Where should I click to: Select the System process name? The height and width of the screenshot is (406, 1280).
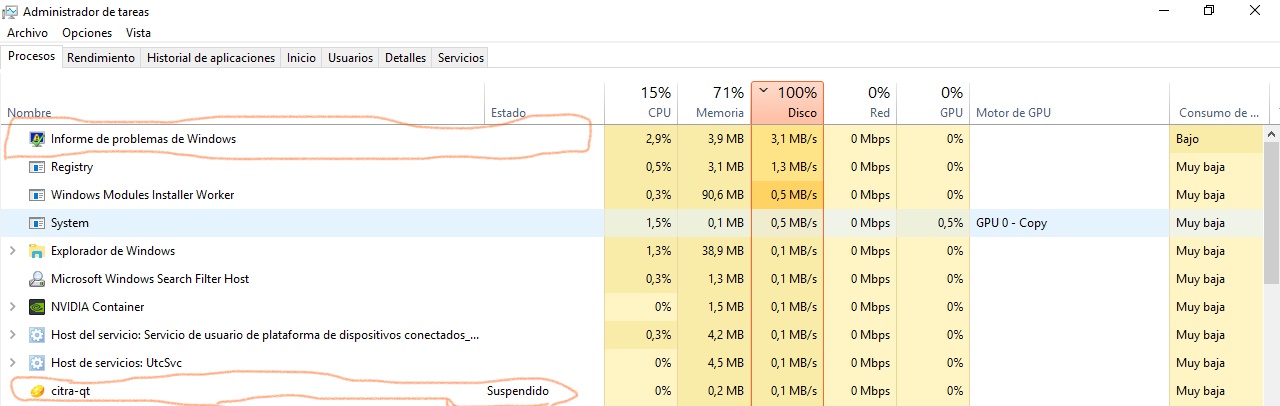click(x=70, y=223)
